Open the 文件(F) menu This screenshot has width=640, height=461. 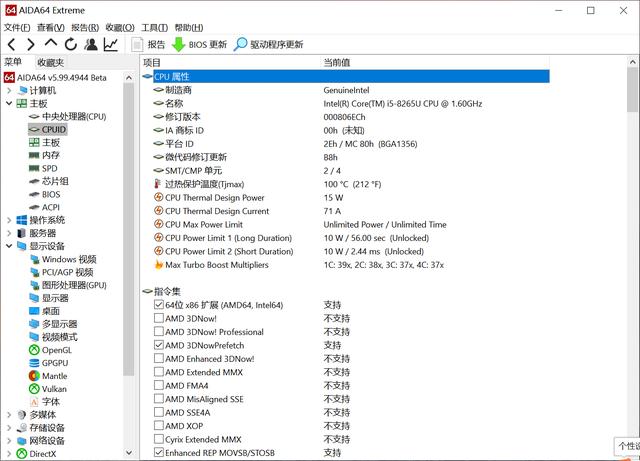coord(17,27)
